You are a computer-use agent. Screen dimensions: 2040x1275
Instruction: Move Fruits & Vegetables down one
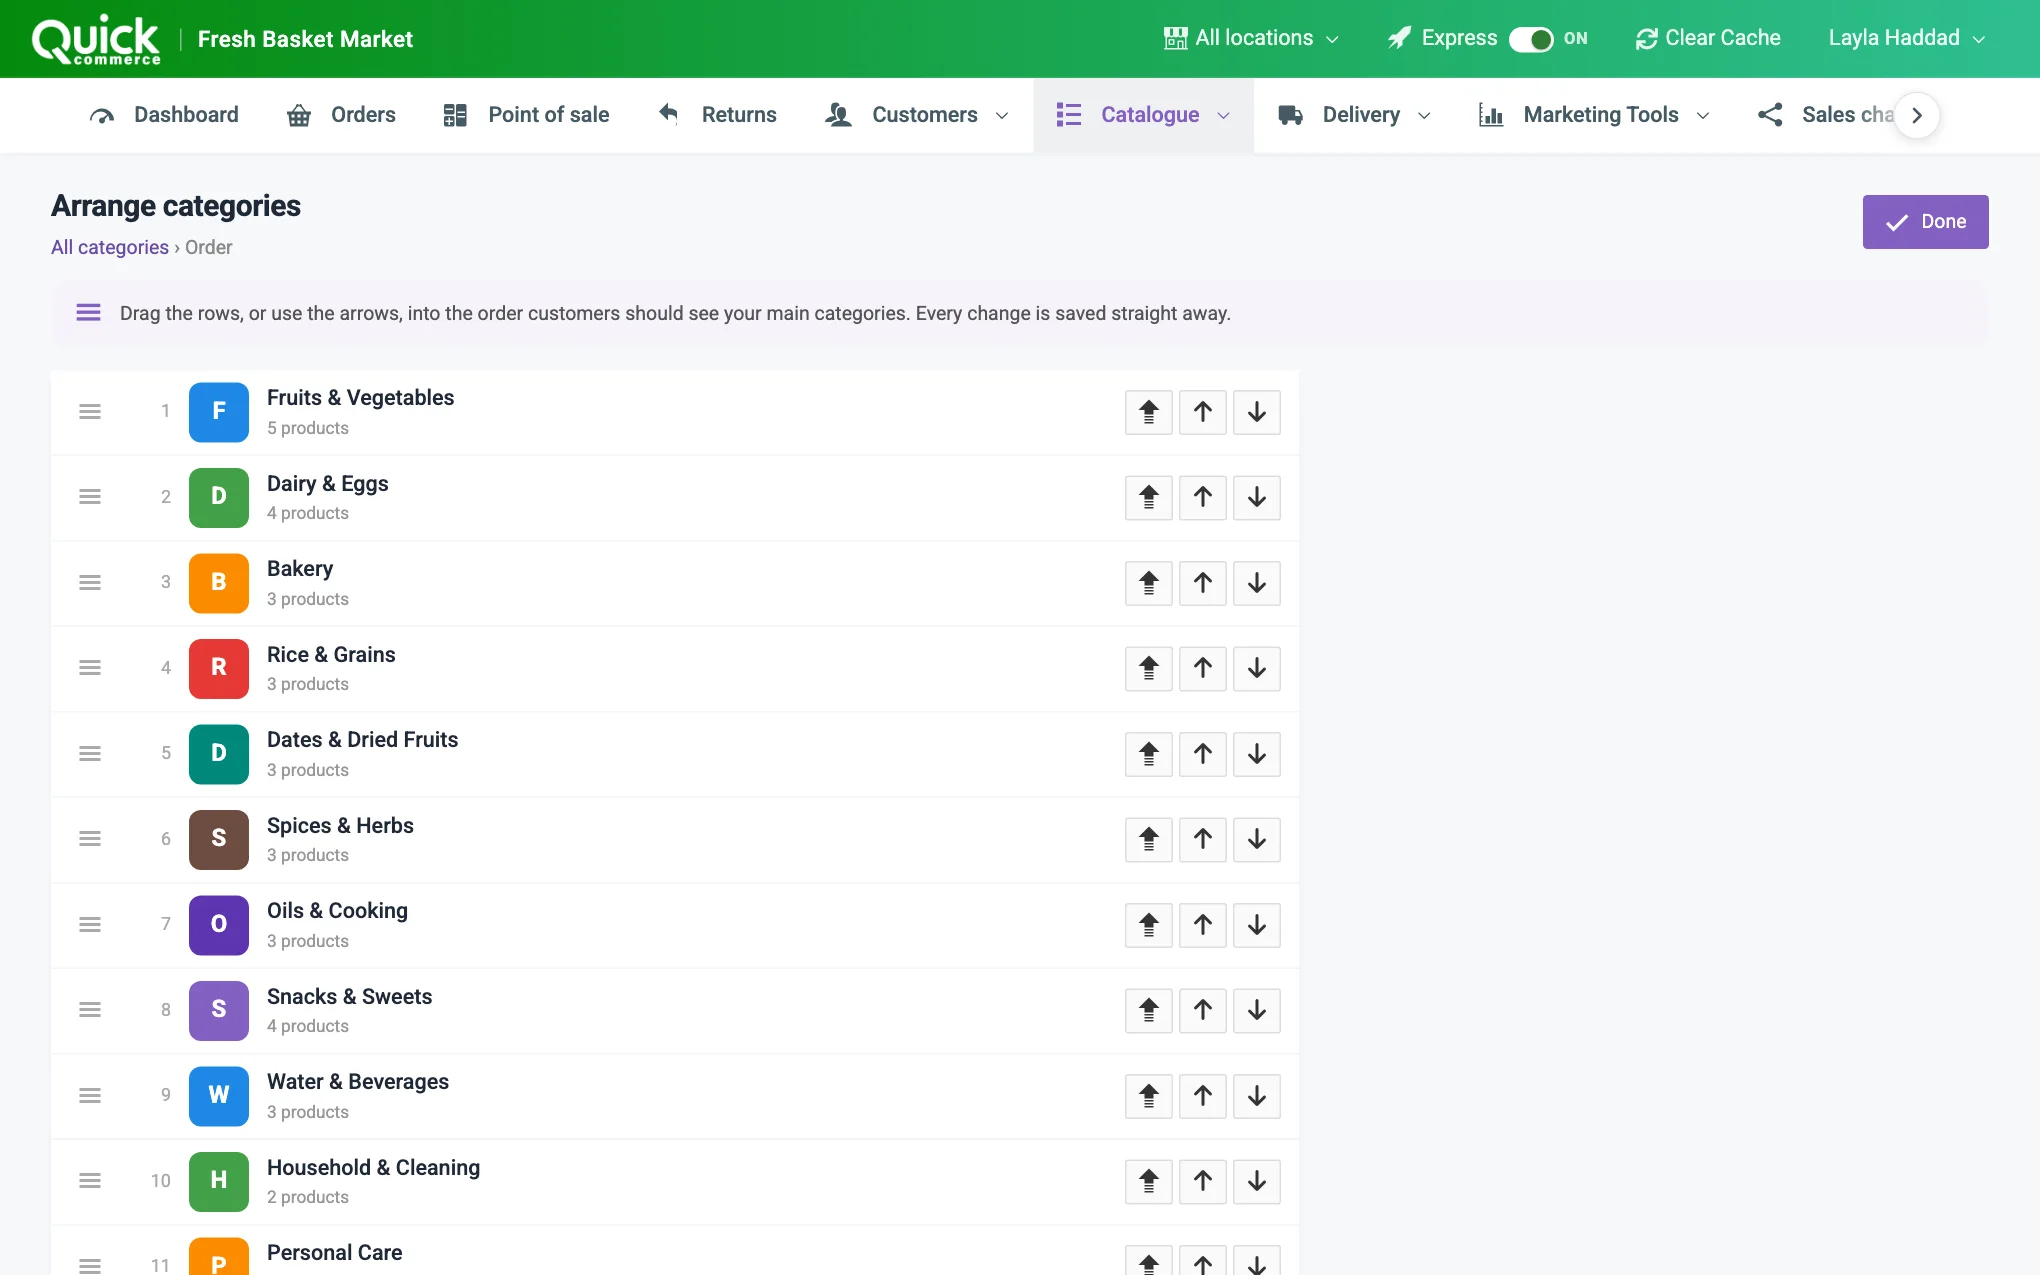[x=1256, y=412]
